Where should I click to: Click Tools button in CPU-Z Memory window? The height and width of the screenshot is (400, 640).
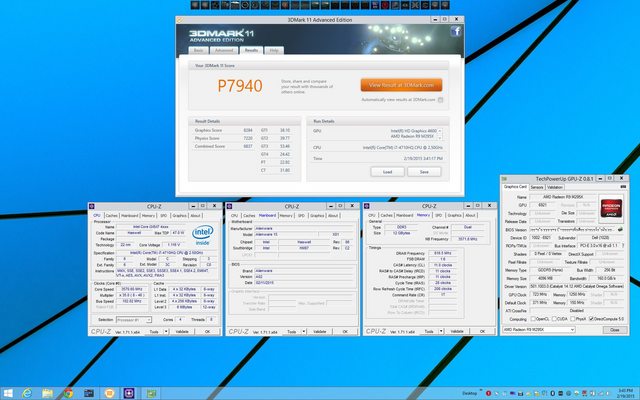click(429, 331)
